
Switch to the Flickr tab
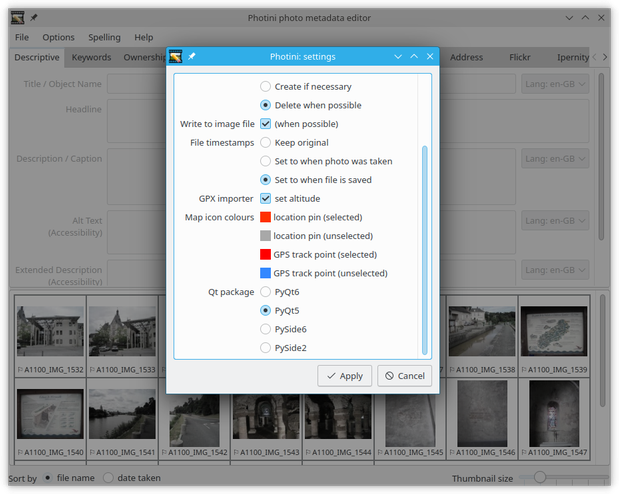[520, 58]
